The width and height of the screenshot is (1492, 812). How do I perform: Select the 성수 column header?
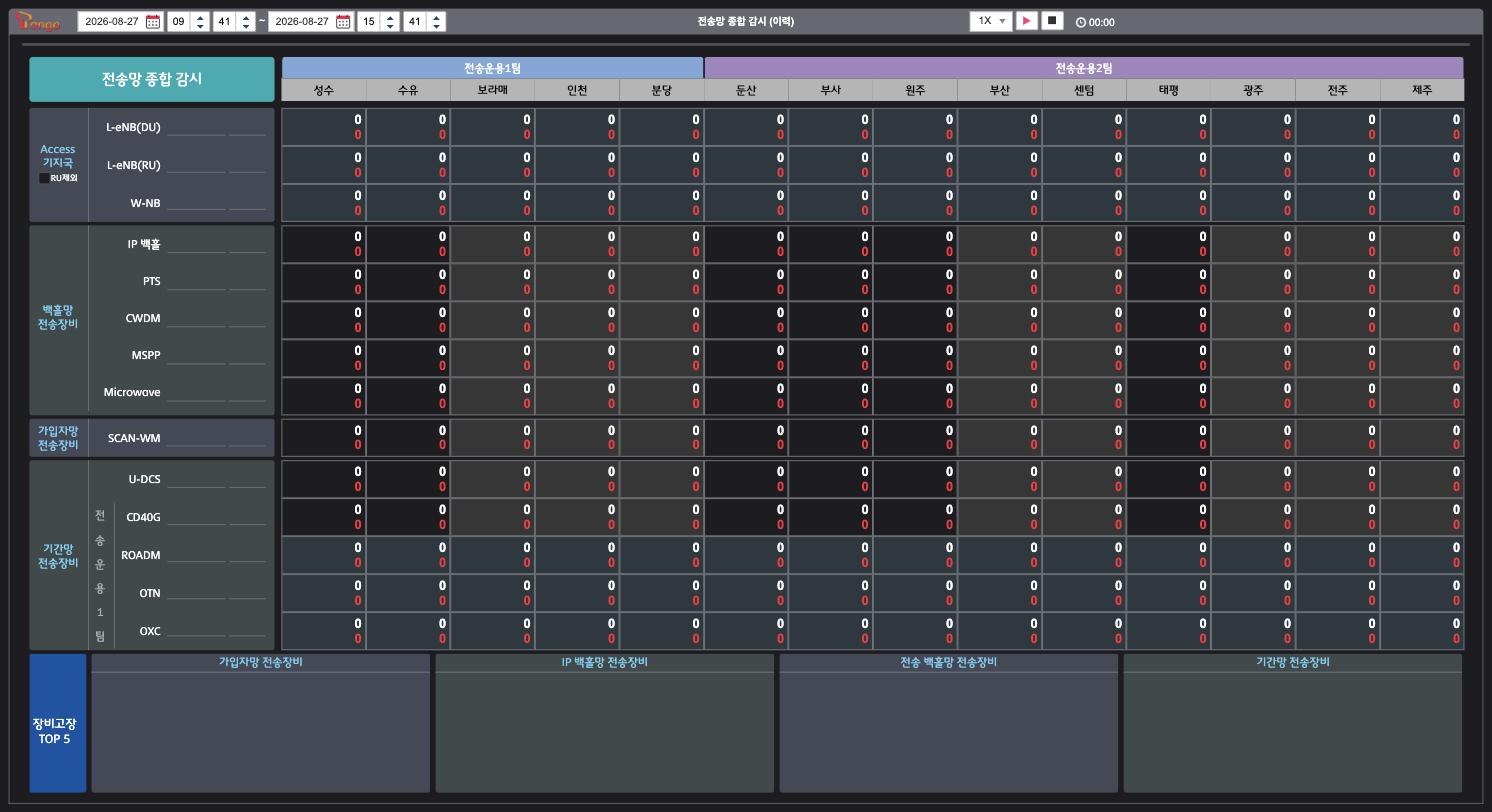324,90
